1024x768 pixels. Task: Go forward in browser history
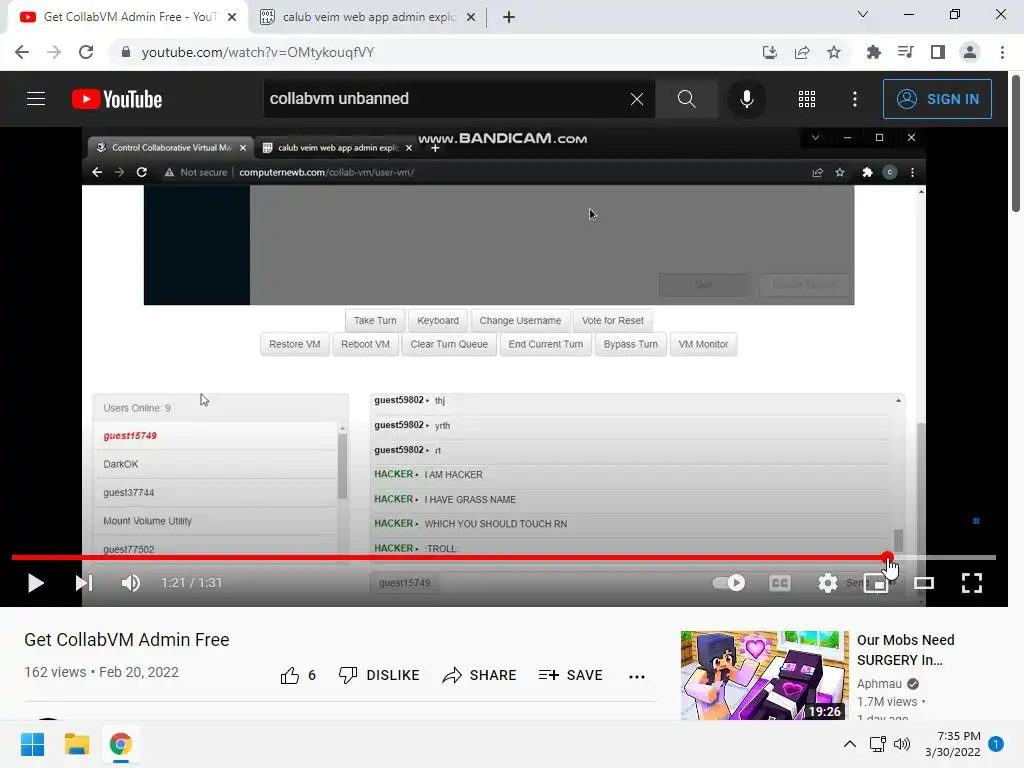(54, 52)
